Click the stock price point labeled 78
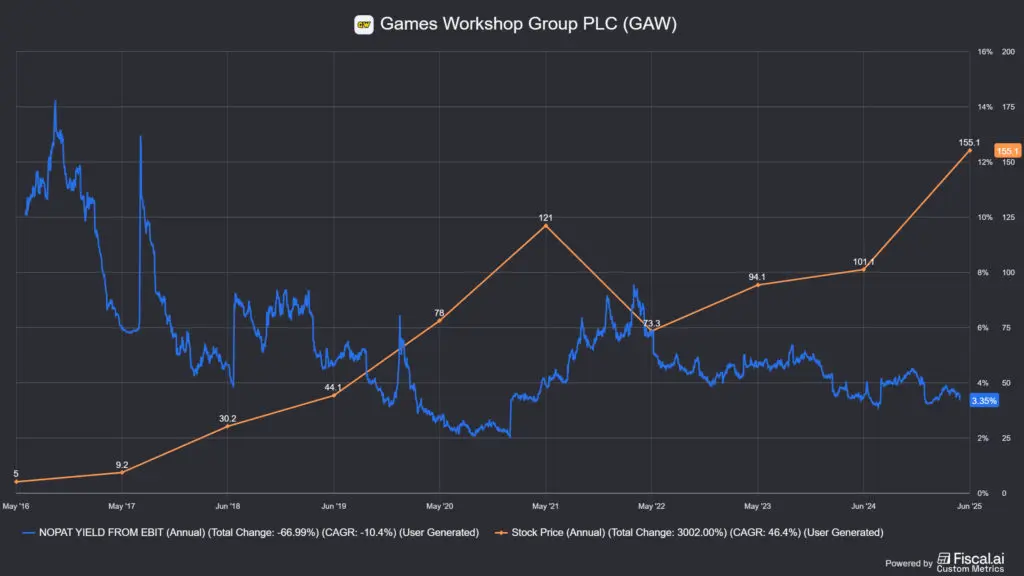The image size is (1024, 576). (x=440, y=321)
